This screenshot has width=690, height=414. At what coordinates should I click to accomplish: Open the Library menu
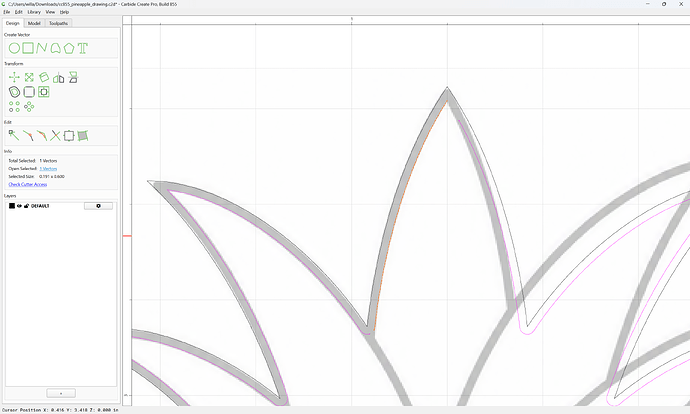point(34,12)
